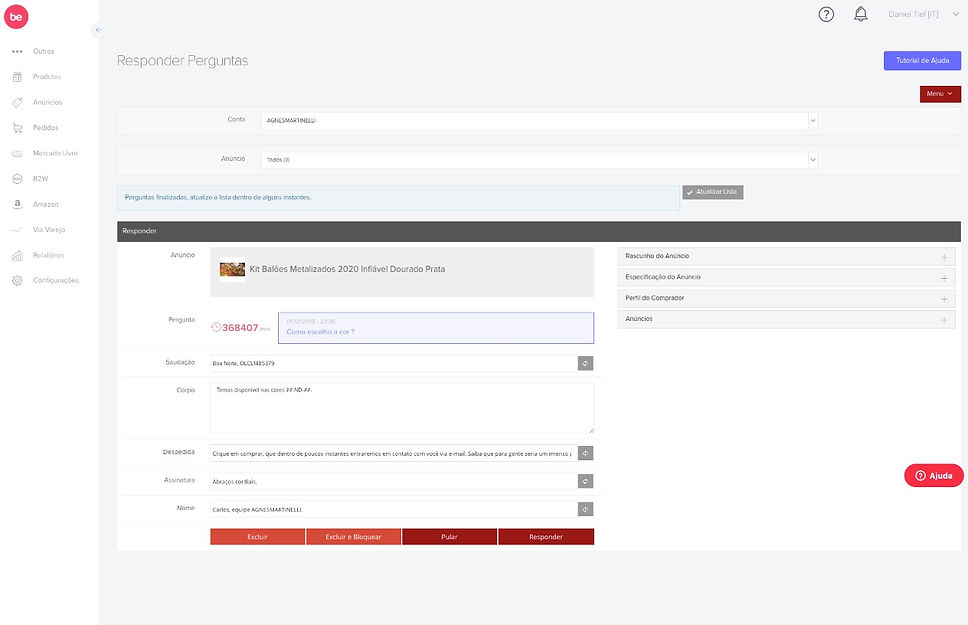Refresh the Despedida field with its icon
This screenshot has width=968, height=625.
pos(585,453)
